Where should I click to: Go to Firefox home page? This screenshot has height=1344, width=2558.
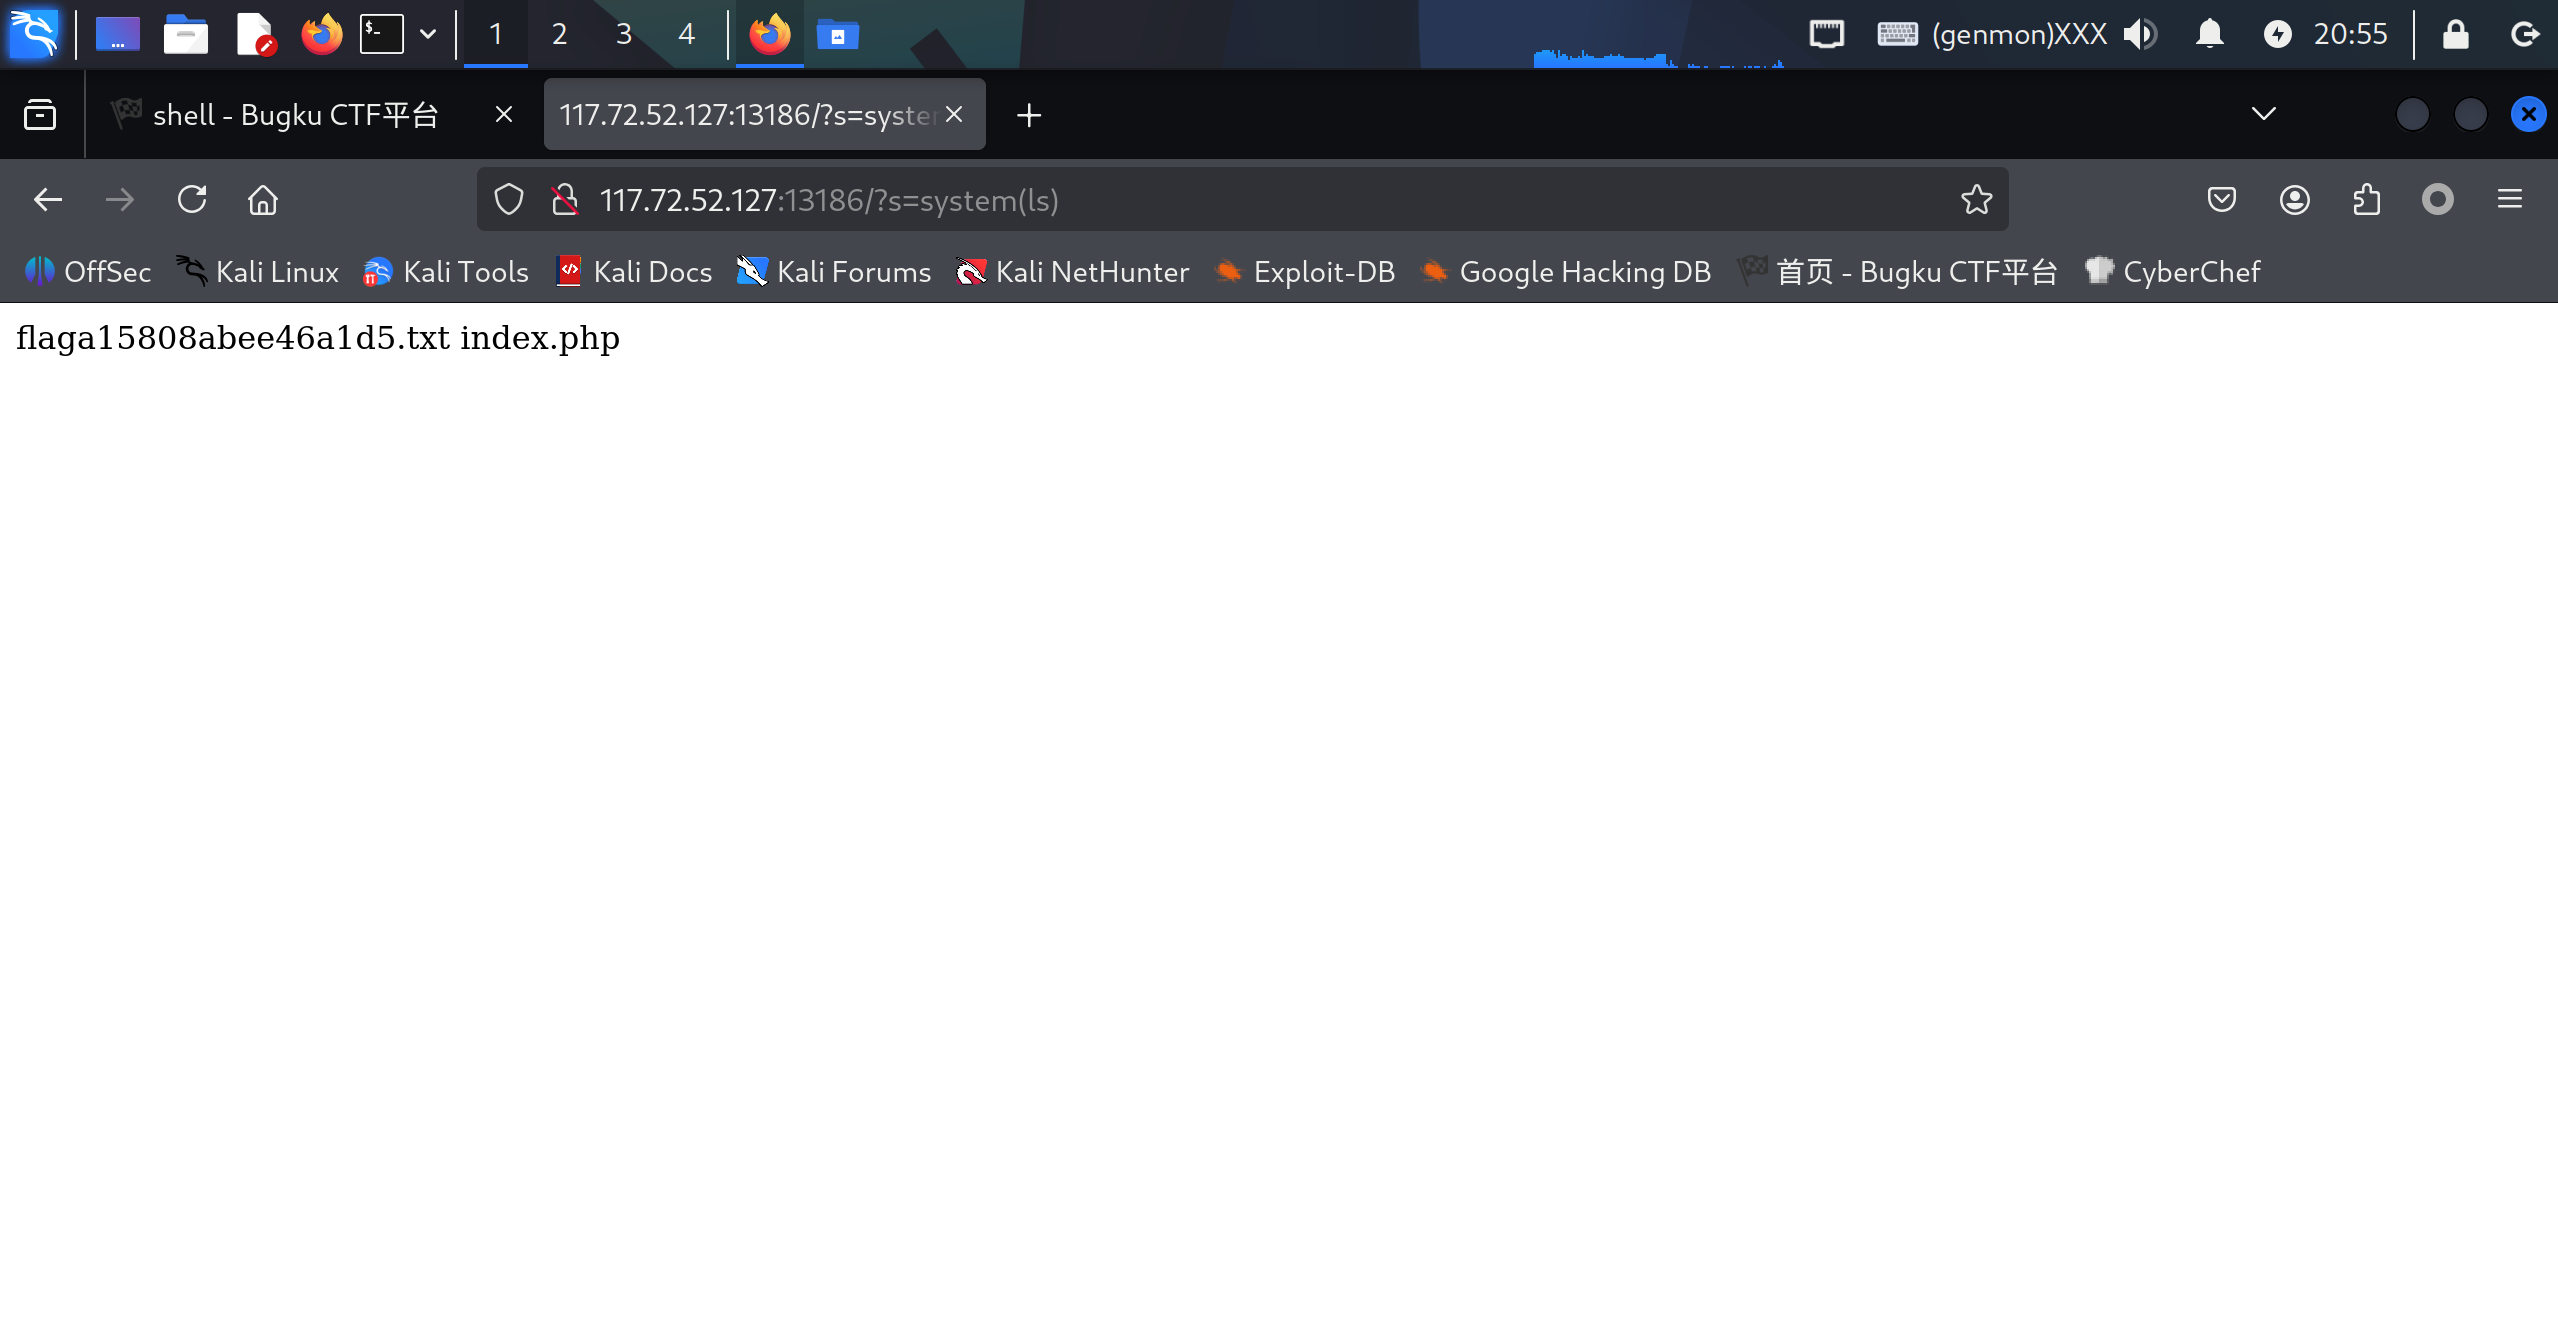263,200
